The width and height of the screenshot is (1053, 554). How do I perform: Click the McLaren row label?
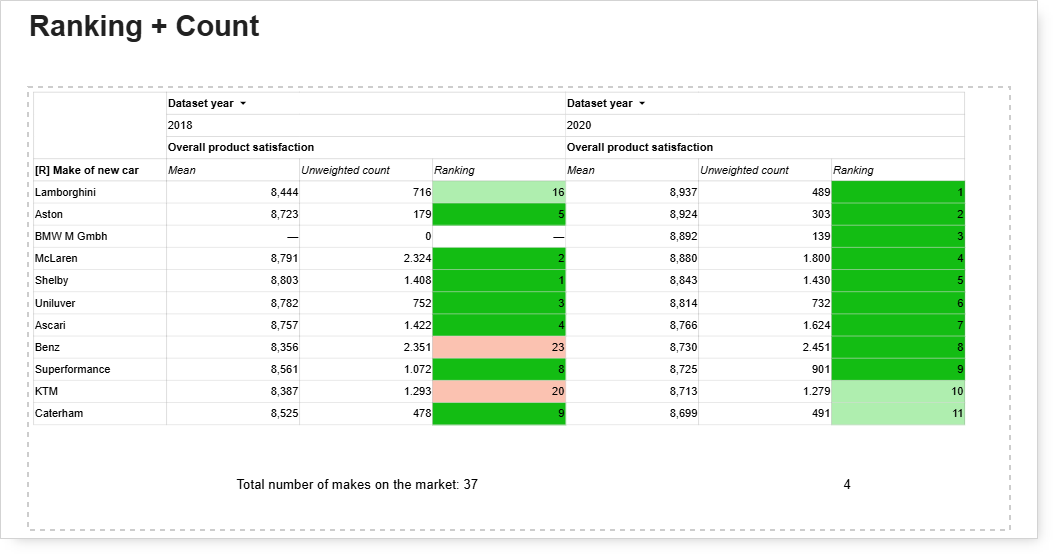[x=56, y=259]
